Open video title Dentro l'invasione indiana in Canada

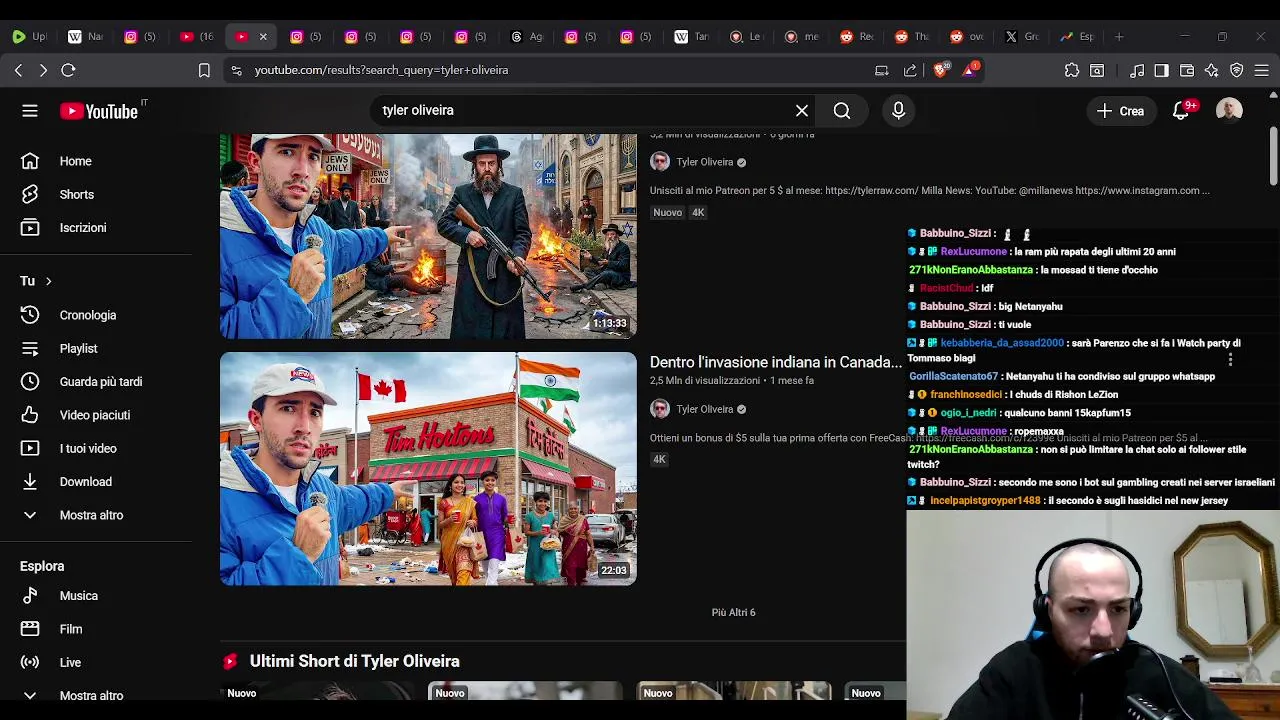coord(776,362)
